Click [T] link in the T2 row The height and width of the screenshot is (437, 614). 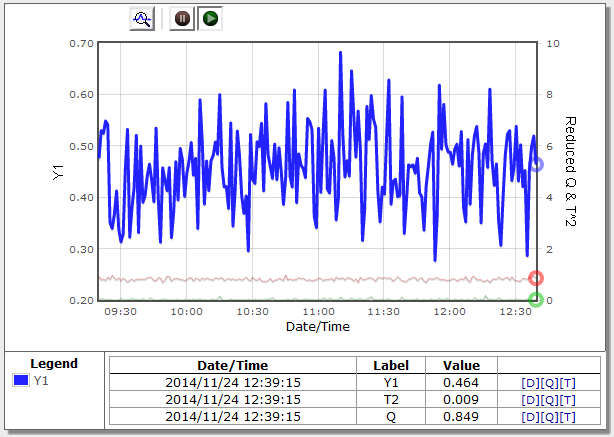(x=567, y=399)
